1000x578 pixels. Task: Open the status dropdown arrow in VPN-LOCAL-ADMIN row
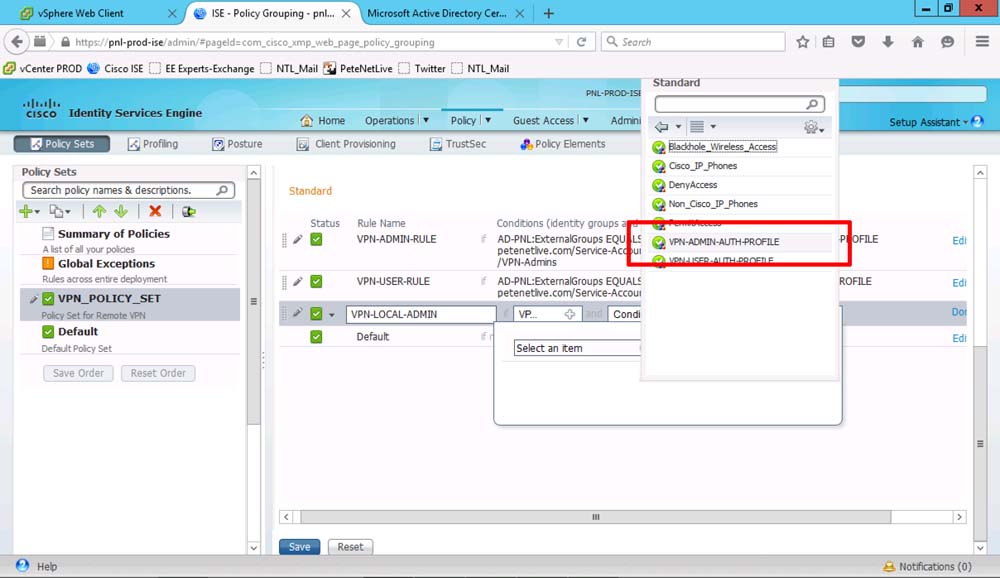pos(332,315)
